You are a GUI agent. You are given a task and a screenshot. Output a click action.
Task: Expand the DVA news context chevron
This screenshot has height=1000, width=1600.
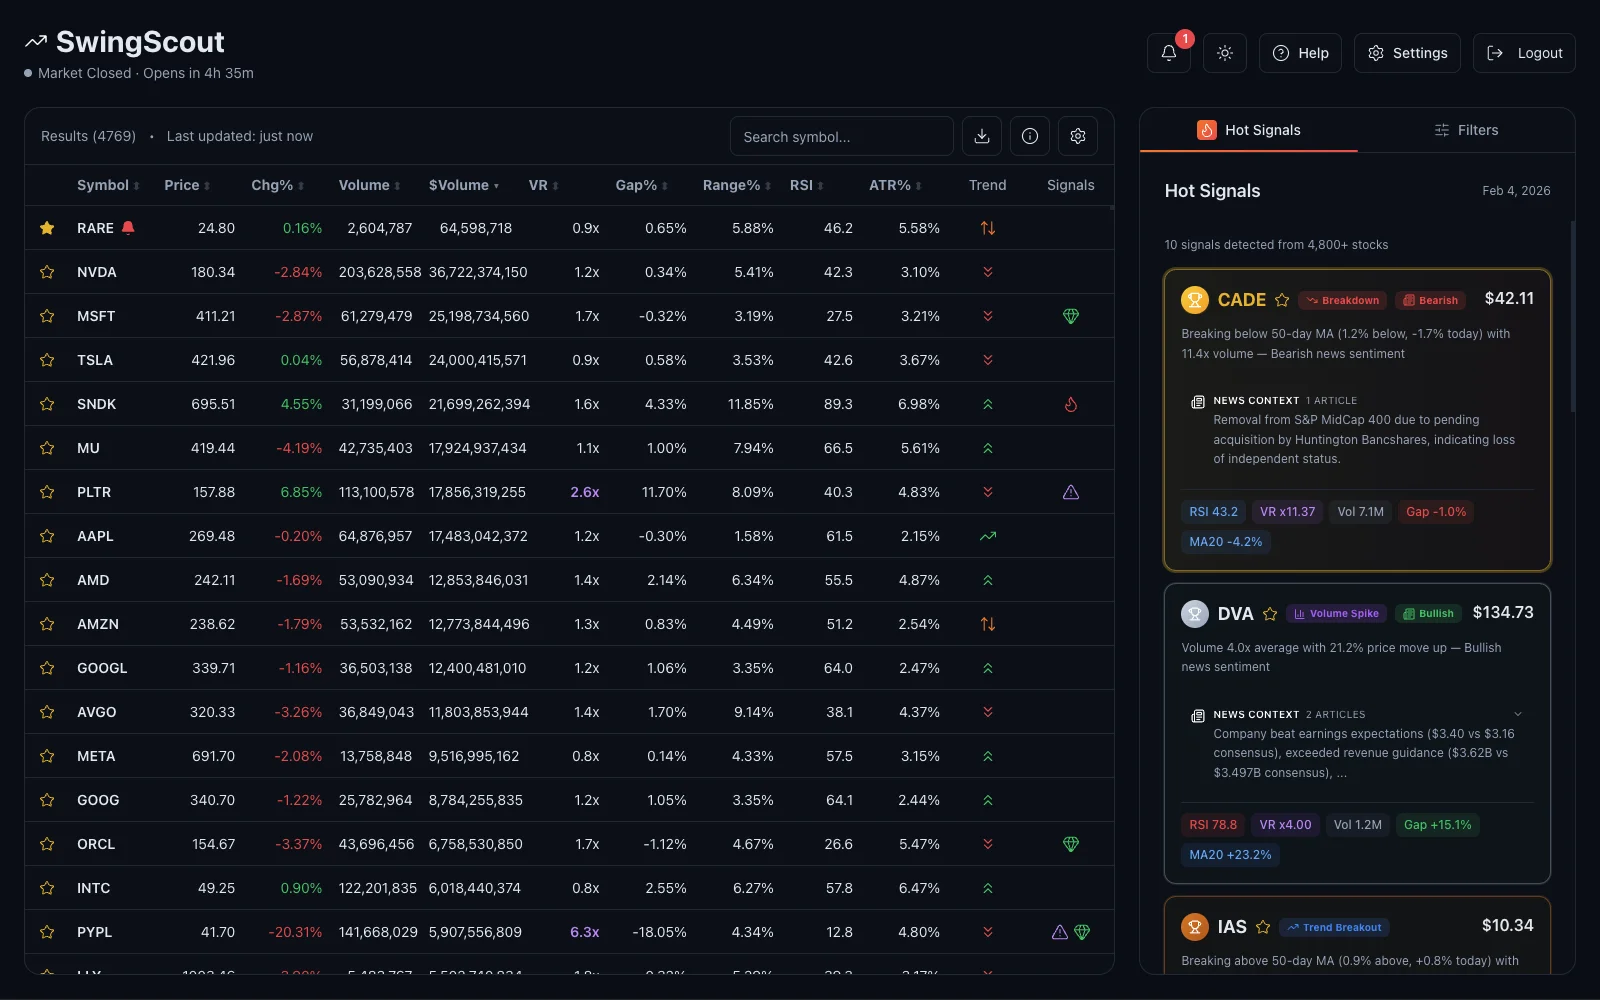coord(1517,714)
